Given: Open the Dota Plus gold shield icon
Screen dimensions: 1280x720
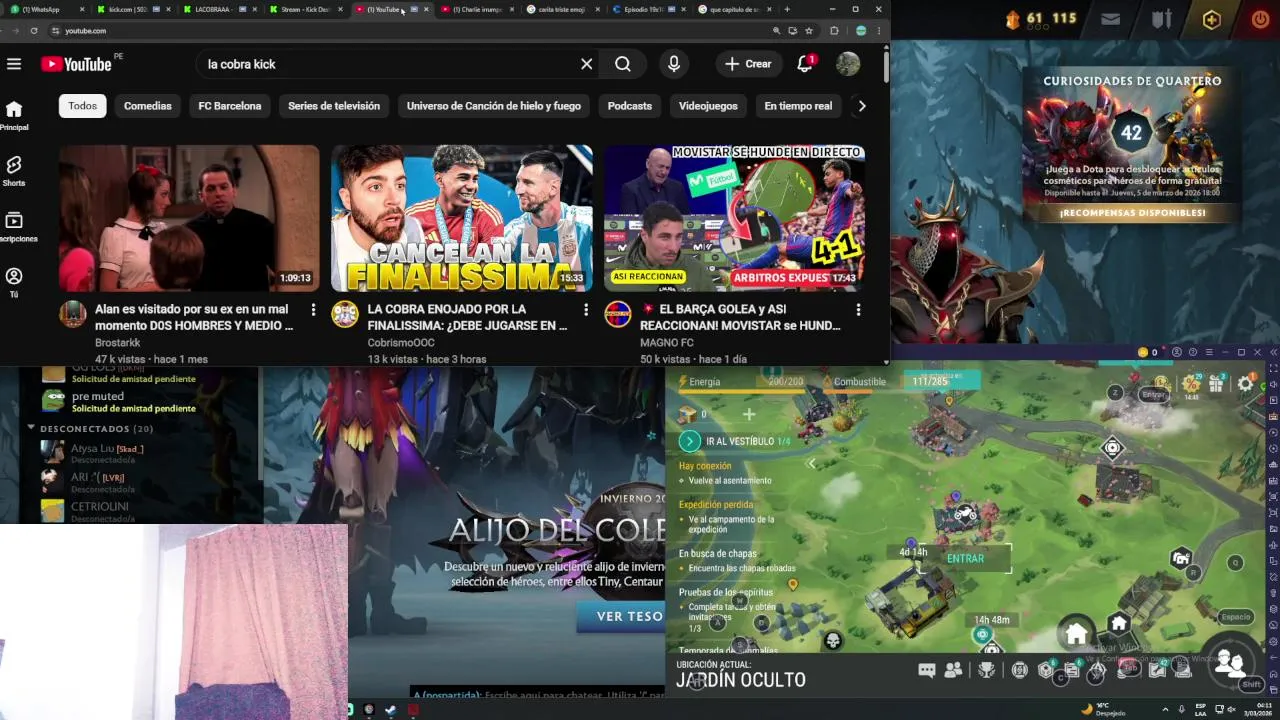Looking at the screenshot, I should coord(1211,19).
